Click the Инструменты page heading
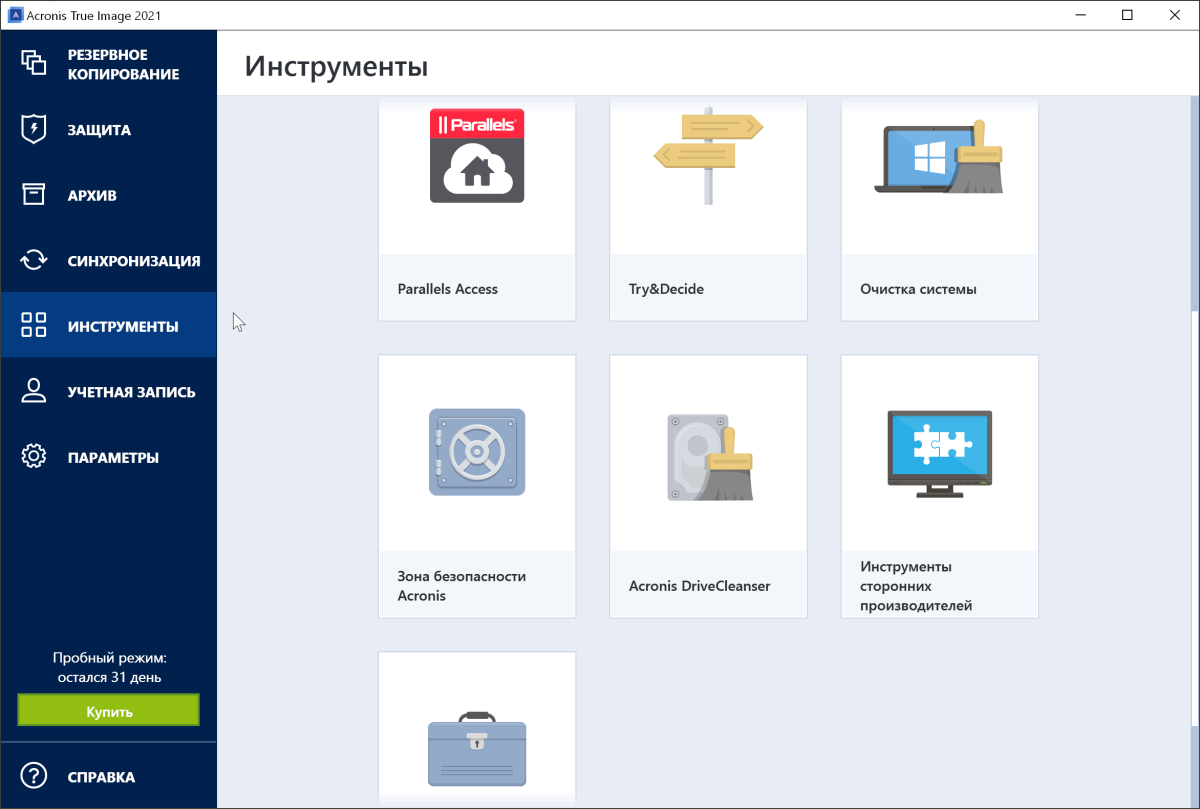The height and width of the screenshot is (809, 1200). pyautogui.click(x=336, y=66)
